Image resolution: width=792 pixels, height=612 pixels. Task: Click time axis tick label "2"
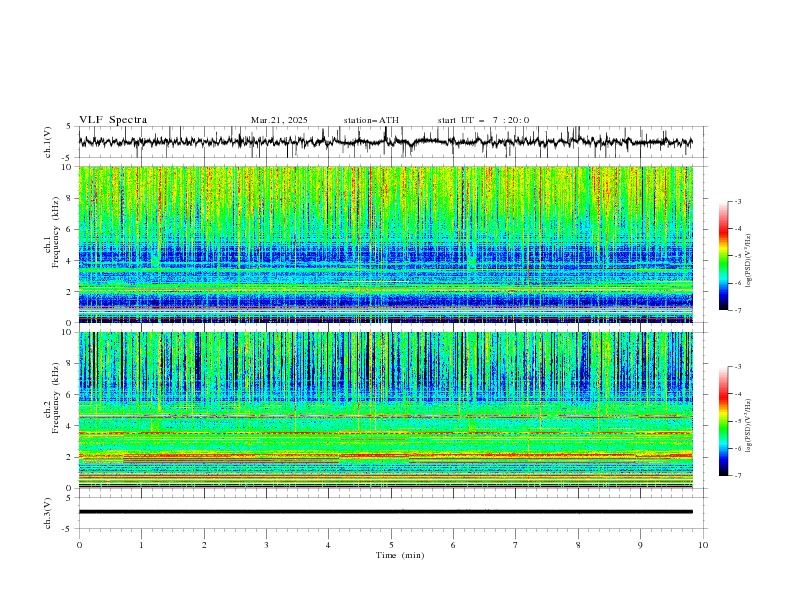tap(204, 545)
